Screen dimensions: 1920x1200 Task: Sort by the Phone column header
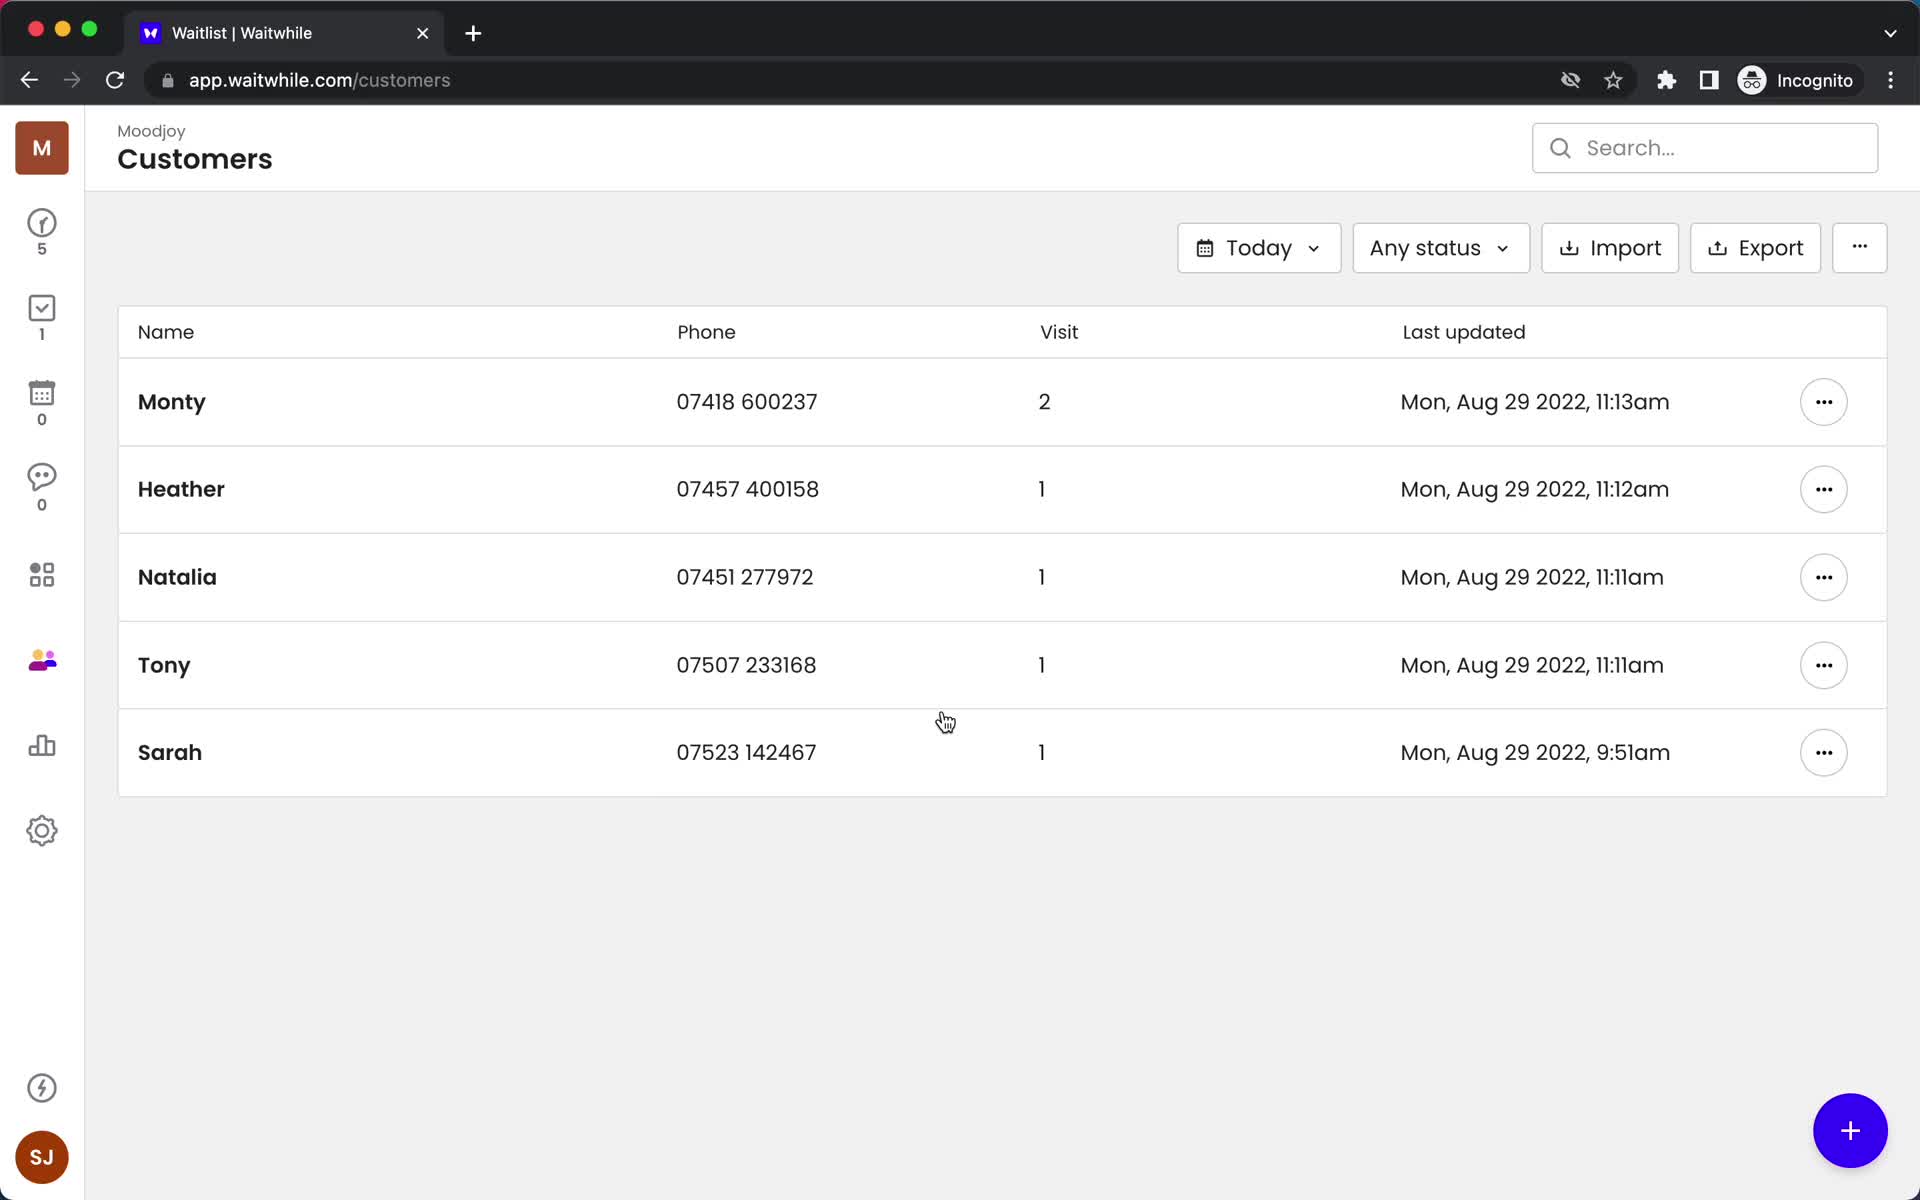pyautogui.click(x=706, y=332)
